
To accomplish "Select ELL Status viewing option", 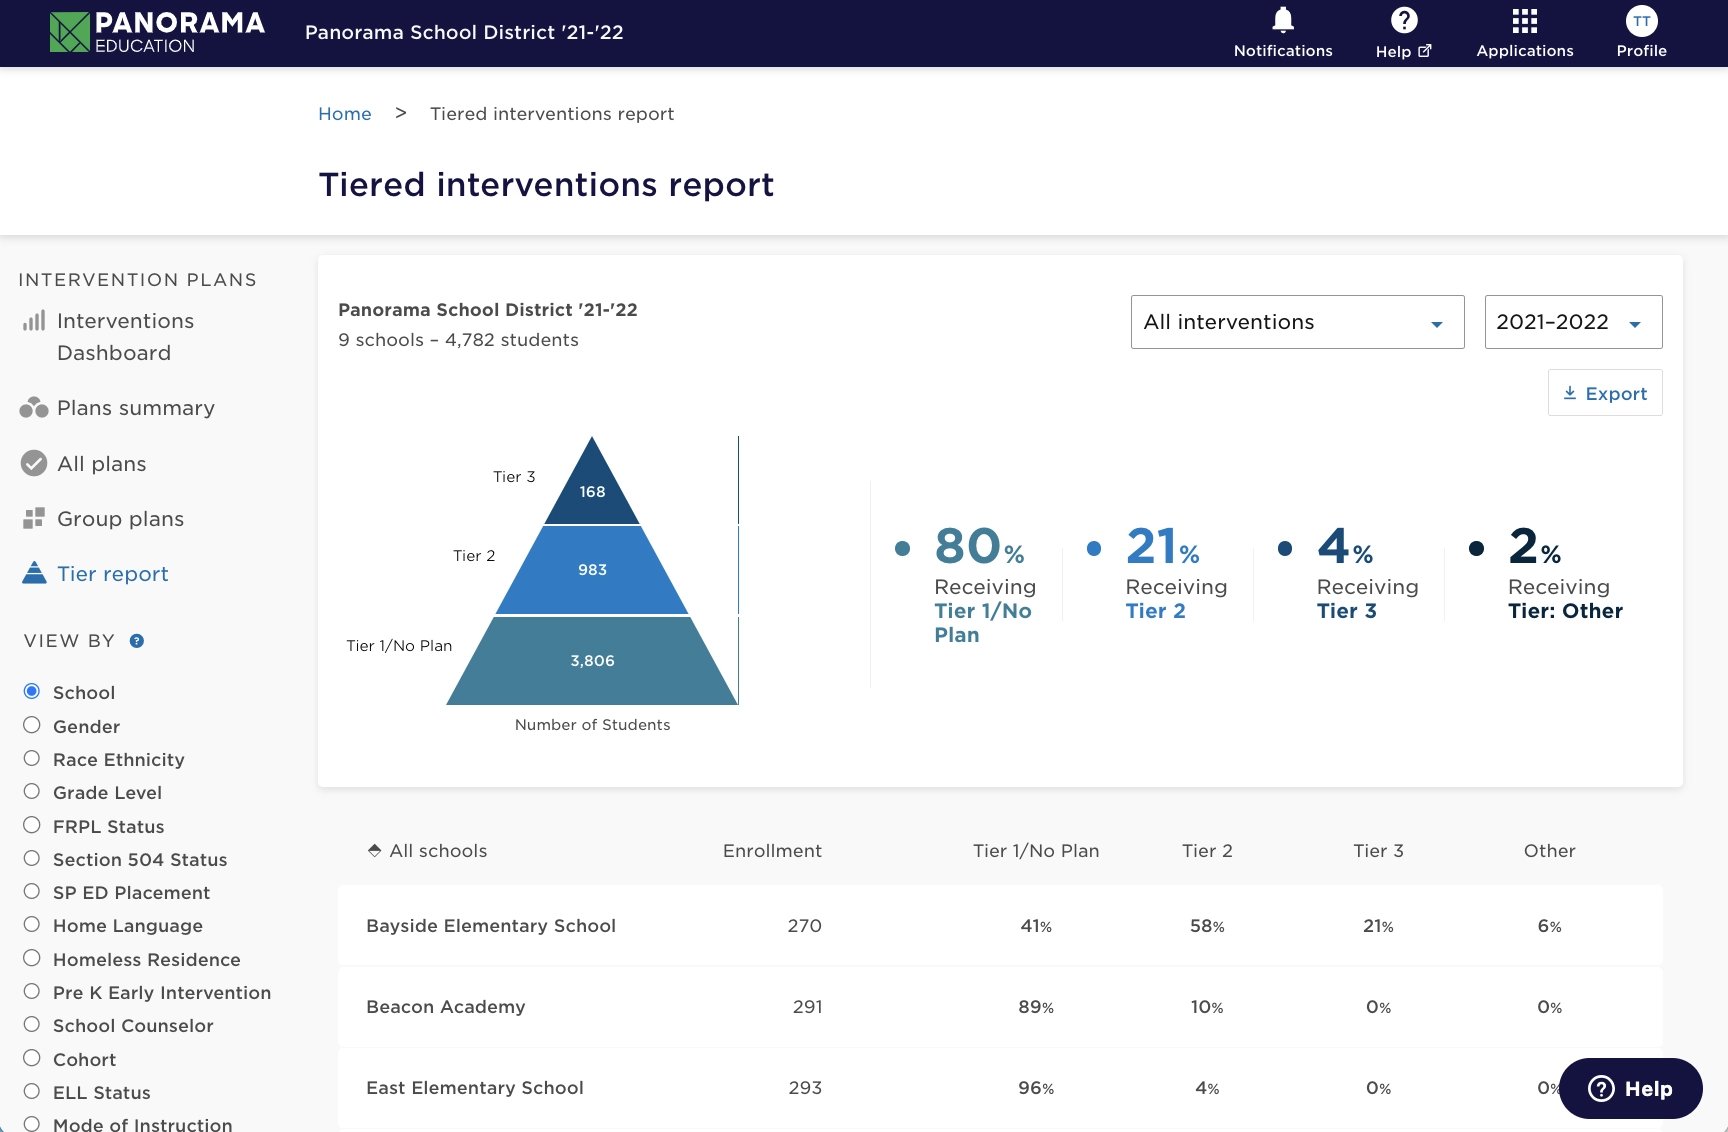I will tap(31, 1091).
